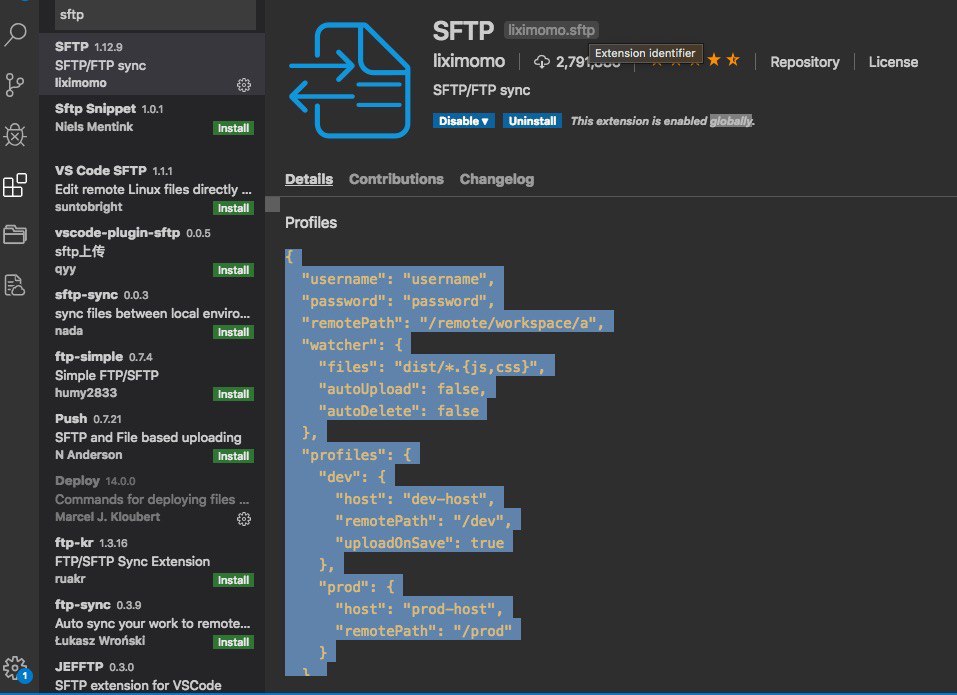Open the Disable dropdown button
The width and height of the screenshot is (957, 695).
click(x=464, y=121)
